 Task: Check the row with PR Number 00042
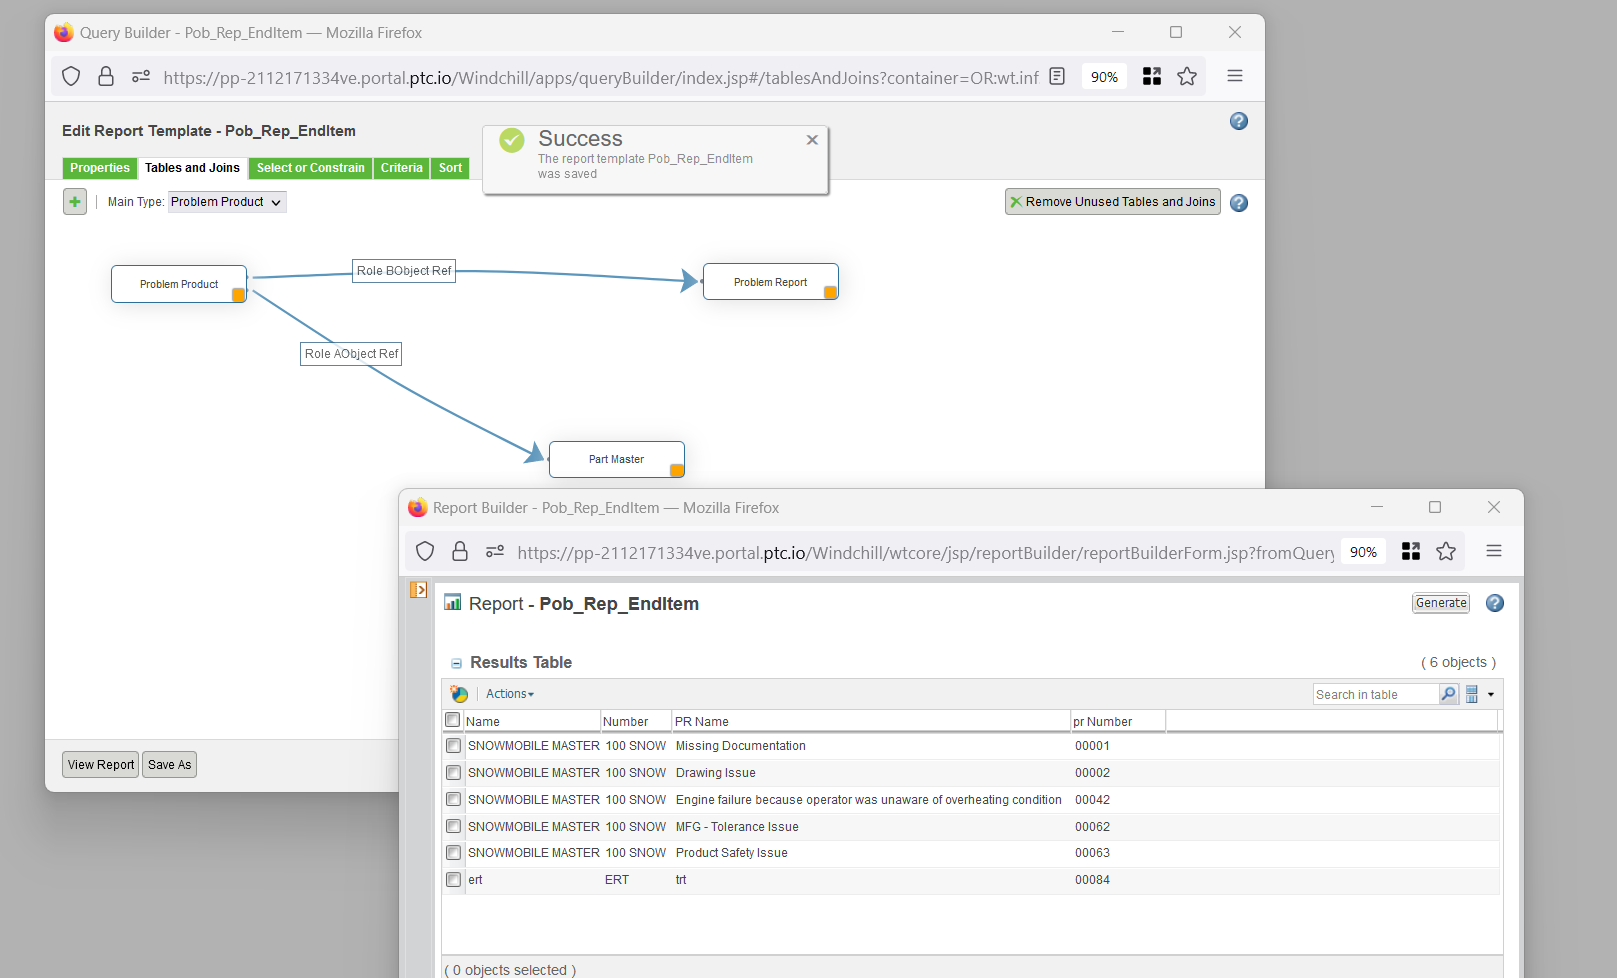pos(453,799)
